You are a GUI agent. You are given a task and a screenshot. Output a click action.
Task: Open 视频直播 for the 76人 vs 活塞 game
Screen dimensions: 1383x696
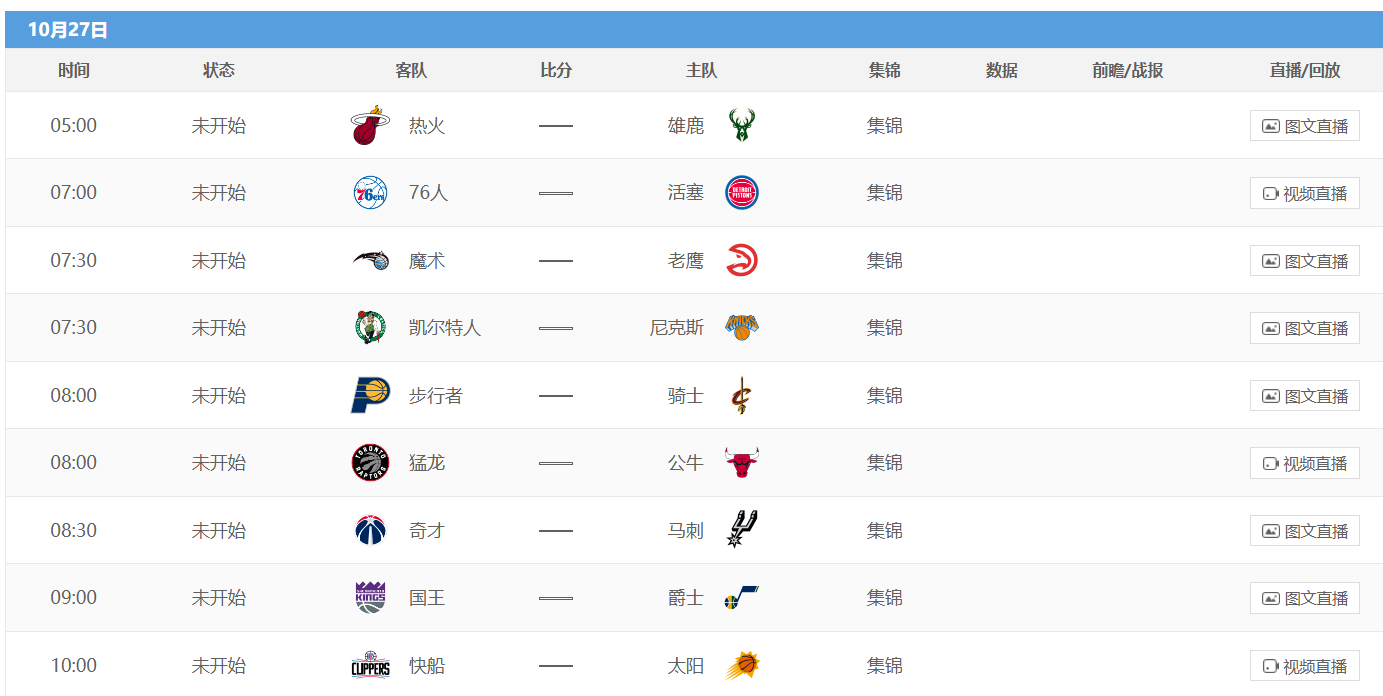click(1304, 192)
